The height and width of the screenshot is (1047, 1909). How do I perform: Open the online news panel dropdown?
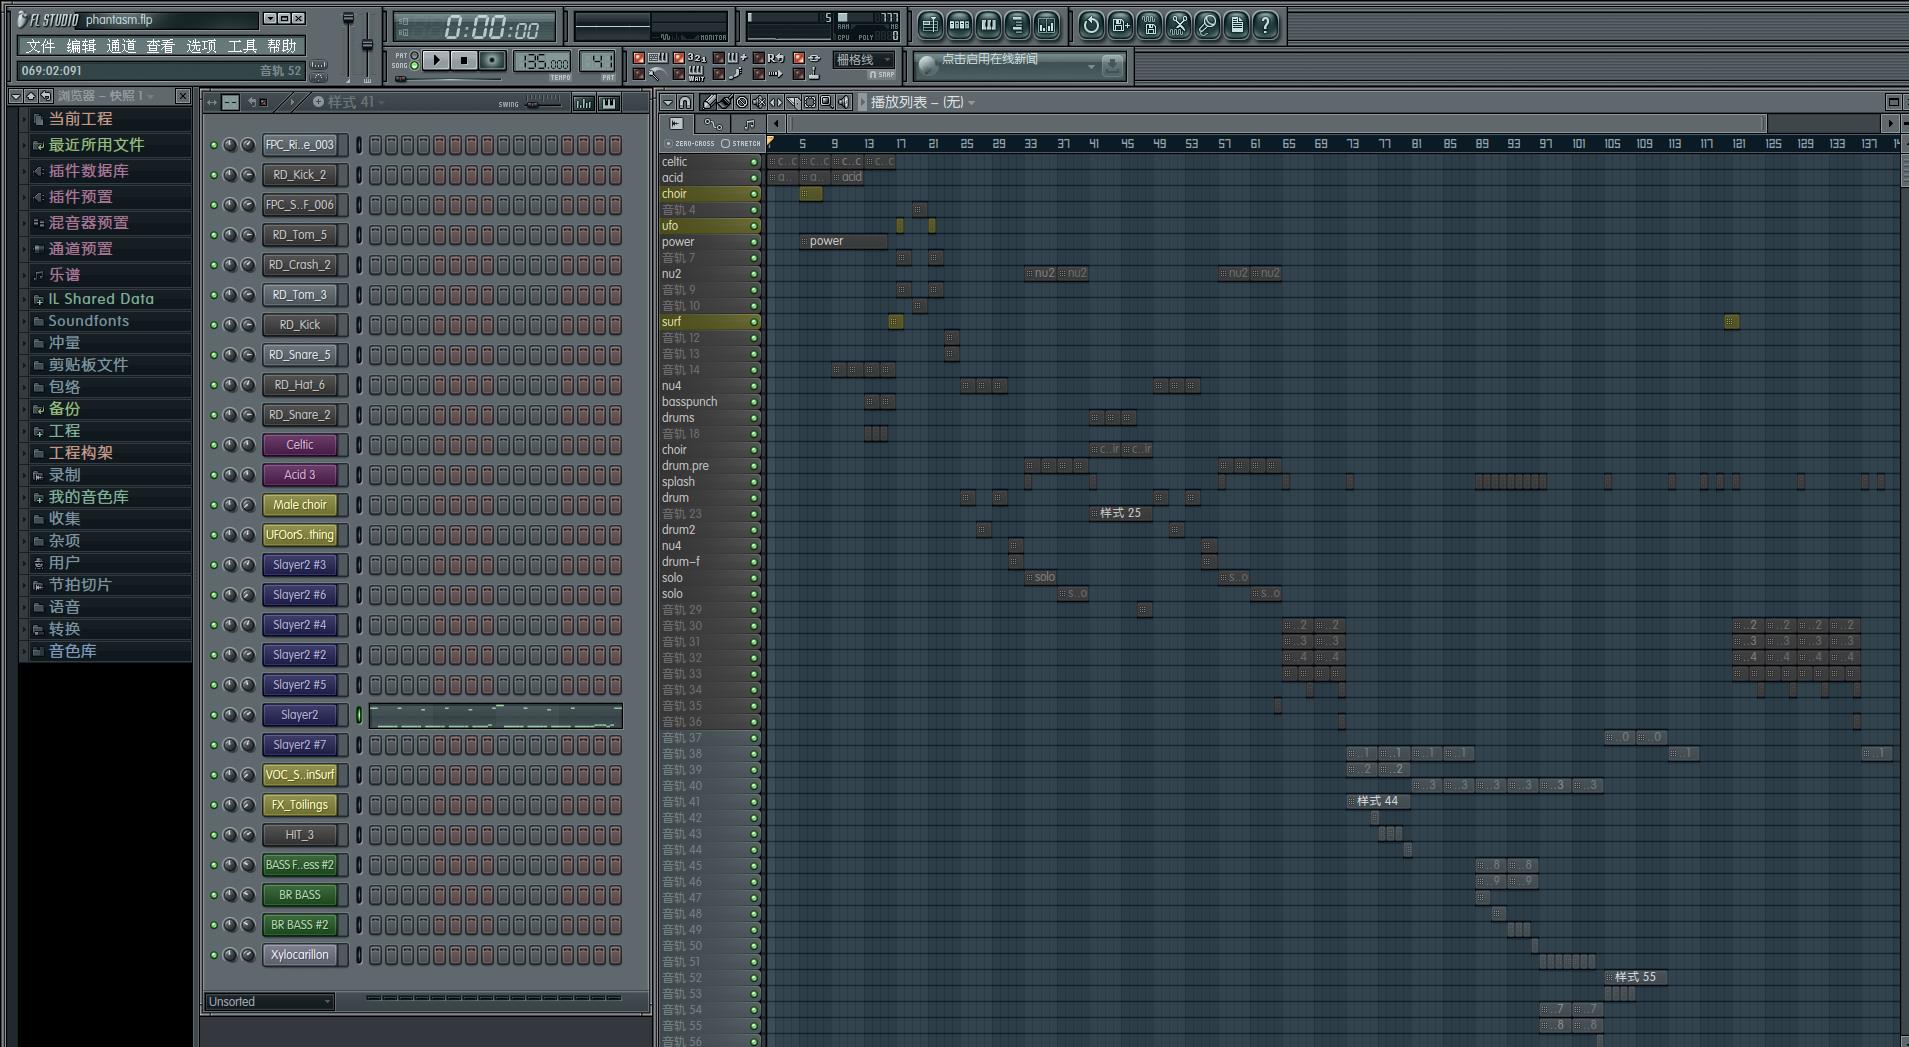(x=1091, y=66)
